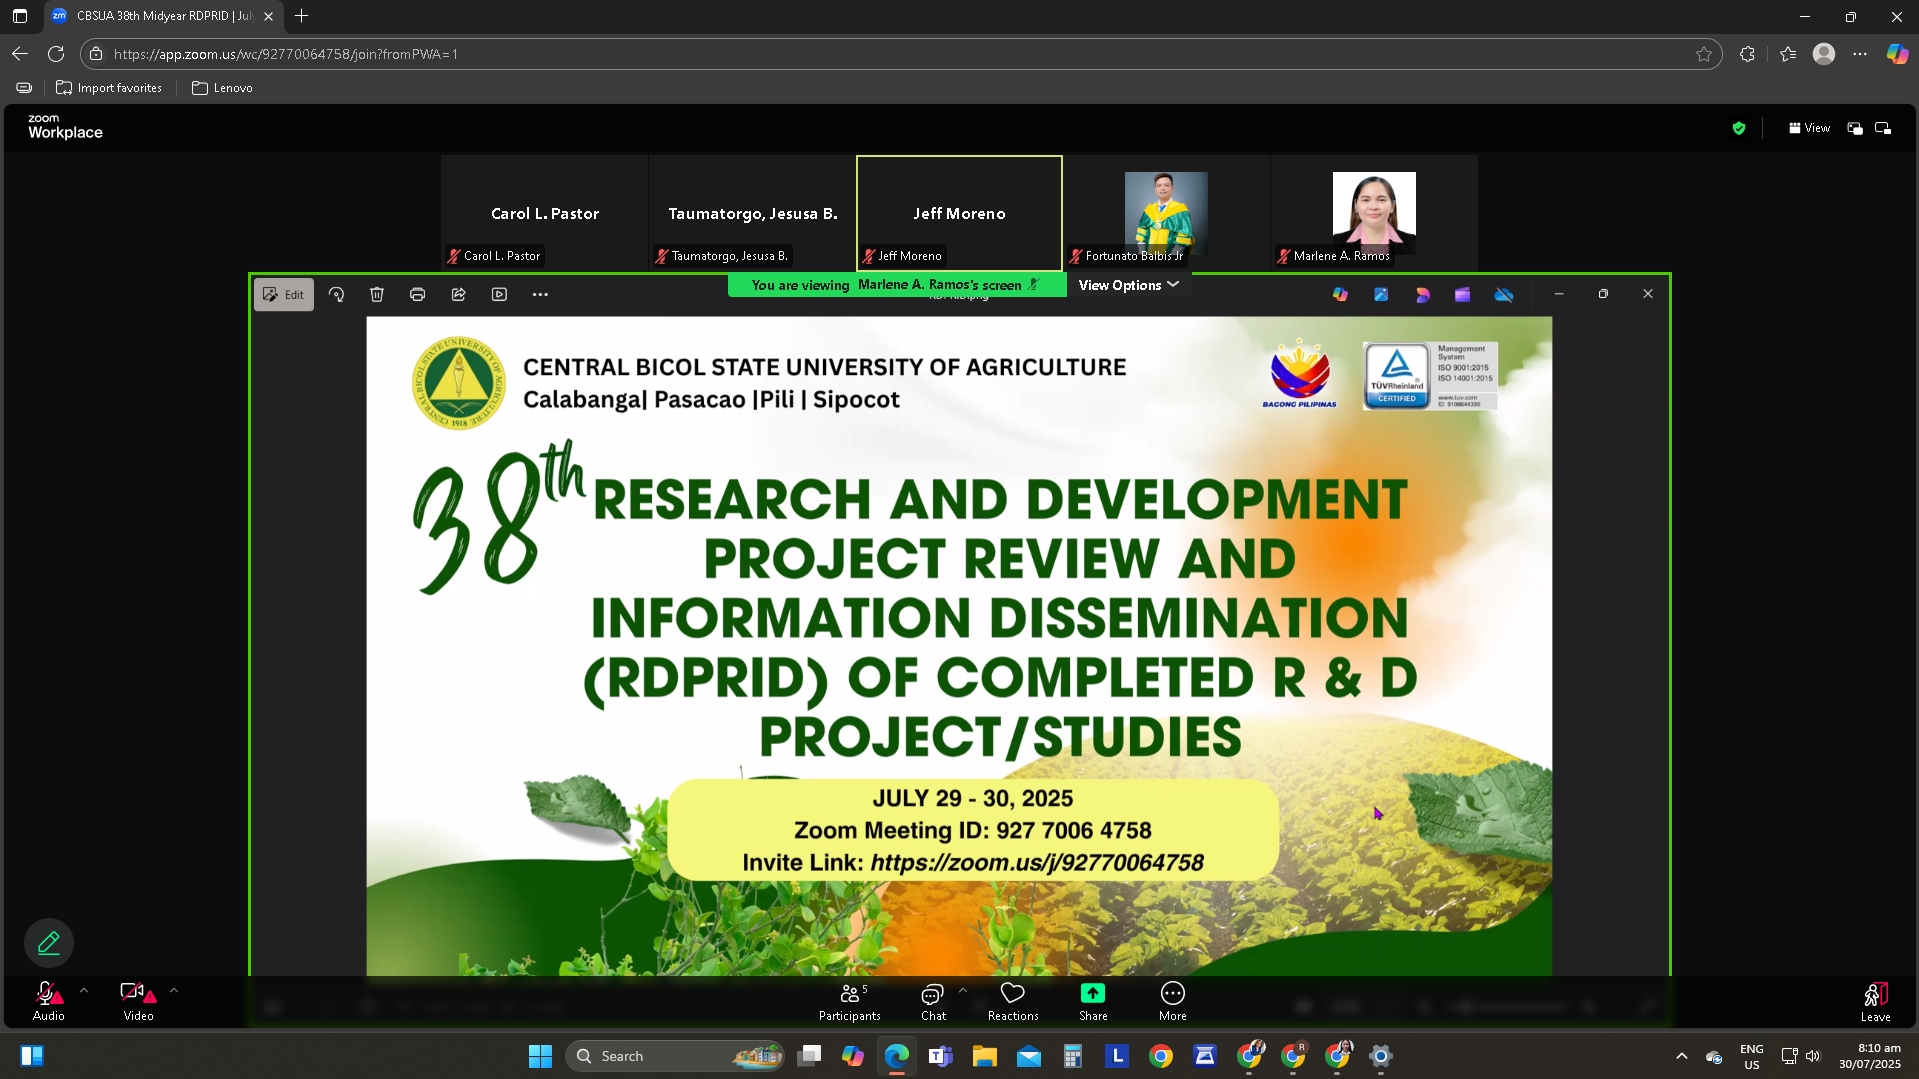Select Jeff Moreno's participant tile
This screenshot has width=1919, height=1079.
[x=958, y=213]
